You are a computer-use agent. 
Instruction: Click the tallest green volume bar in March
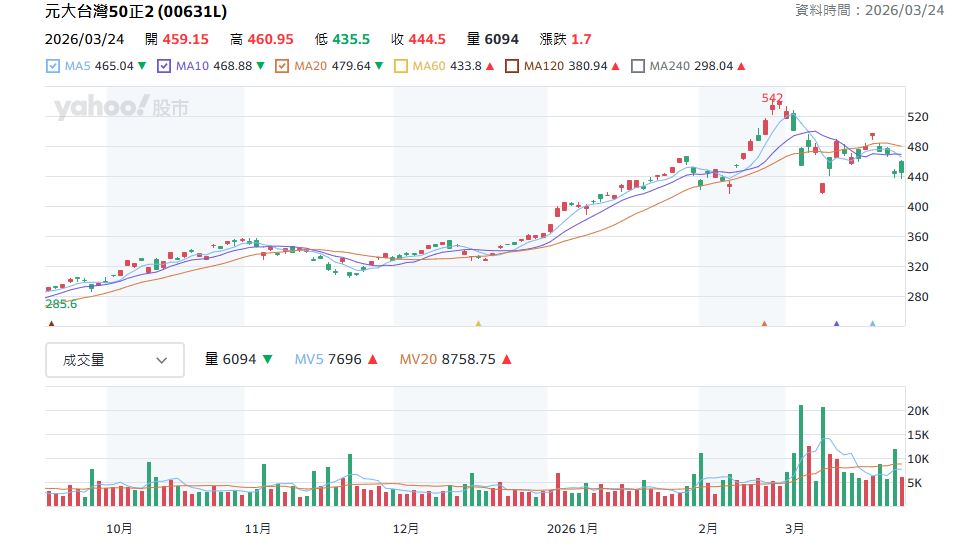(x=801, y=456)
